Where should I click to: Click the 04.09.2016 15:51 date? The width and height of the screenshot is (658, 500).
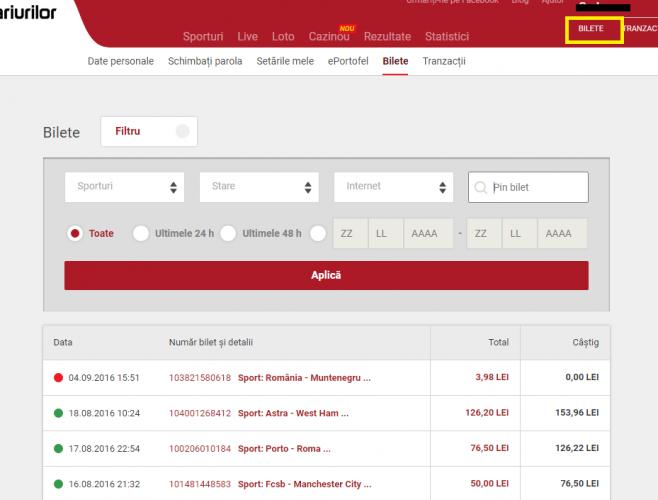point(104,378)
